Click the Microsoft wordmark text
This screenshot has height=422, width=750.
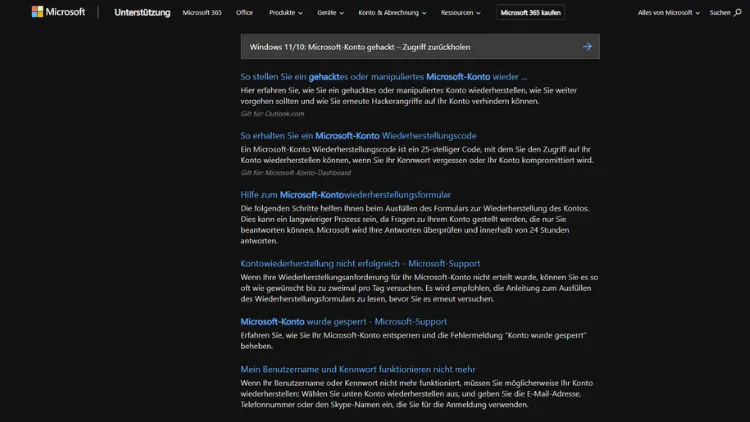pos(65,12)
